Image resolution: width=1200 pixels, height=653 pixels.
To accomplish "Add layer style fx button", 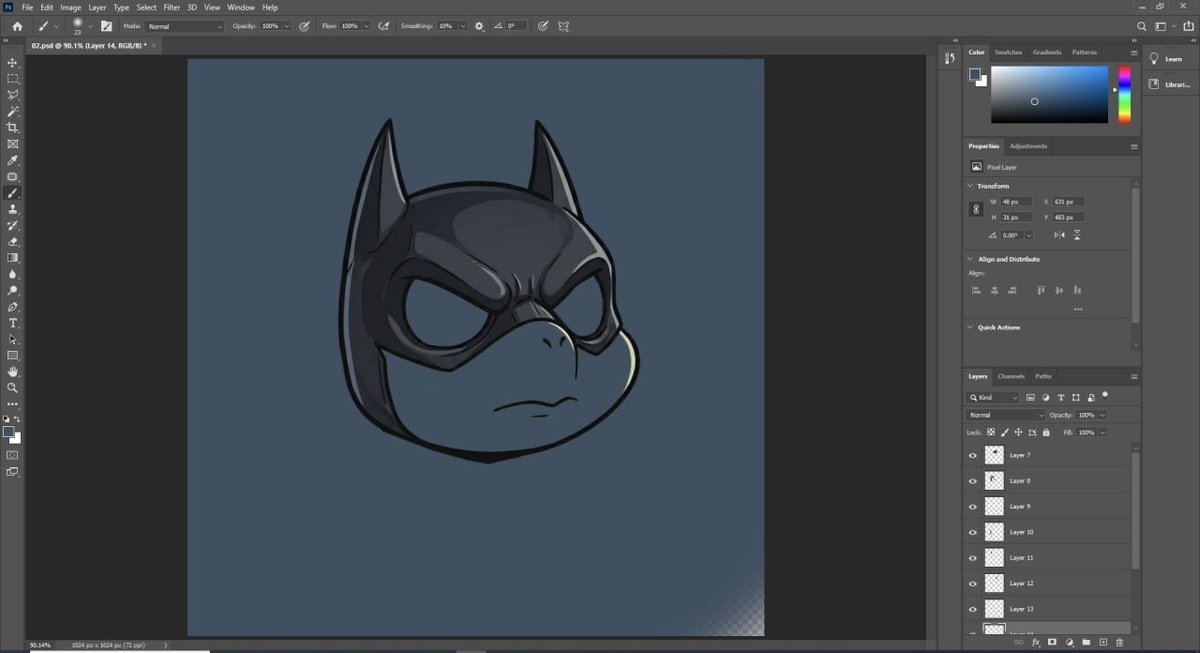I will pyautogui.click(x=1036, y=642).
